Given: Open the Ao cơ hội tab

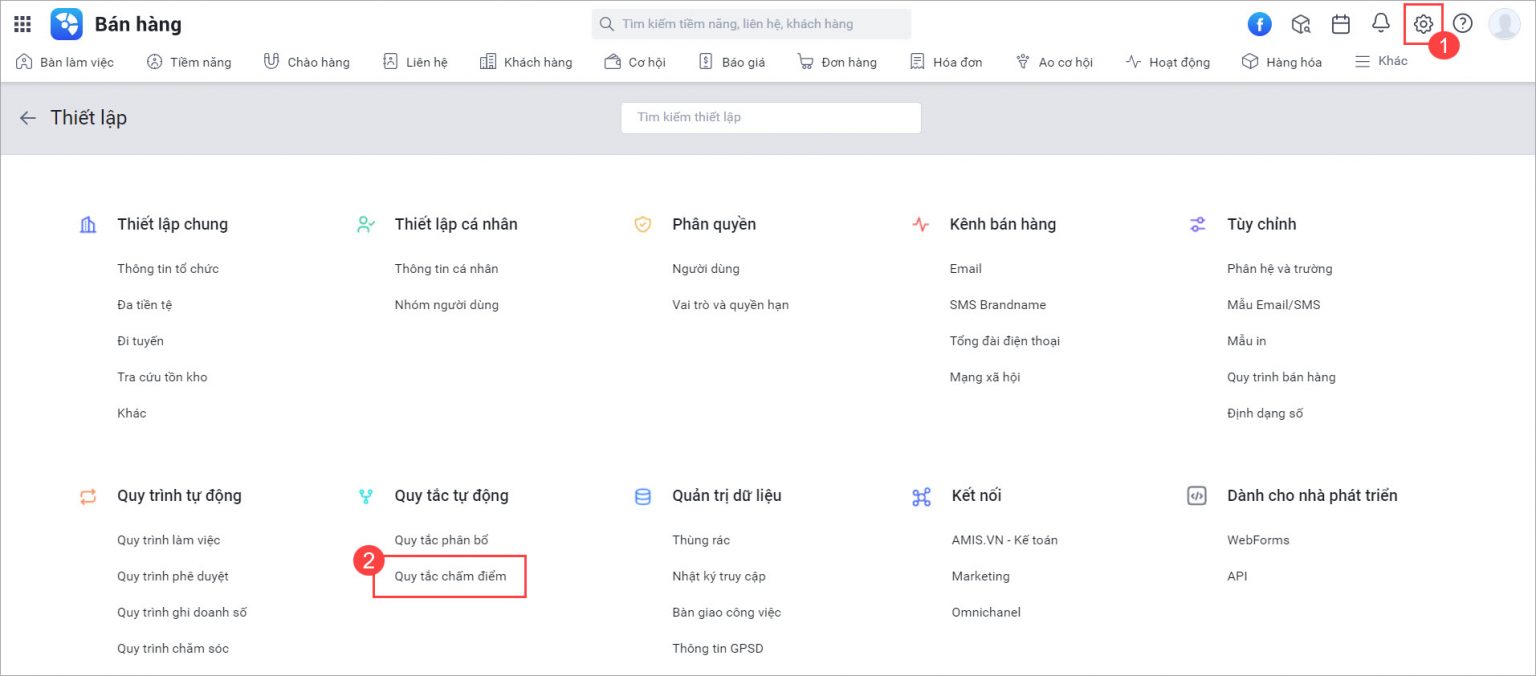Looking at the screenshot, I should [x=1054, y=62].
